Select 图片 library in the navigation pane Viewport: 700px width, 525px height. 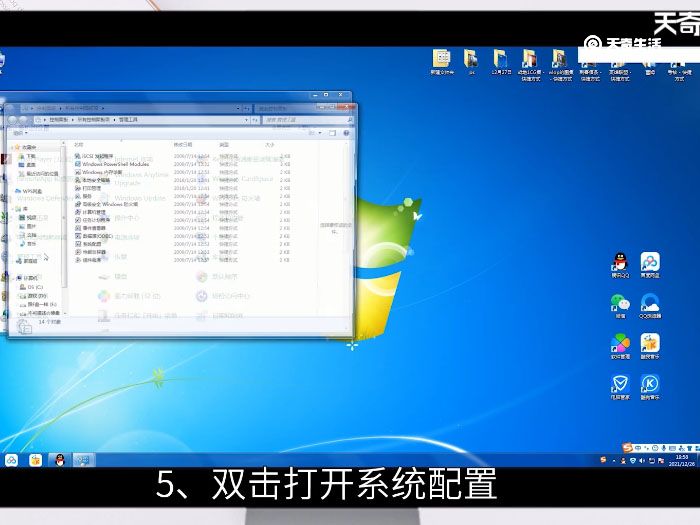pos(28,226)
